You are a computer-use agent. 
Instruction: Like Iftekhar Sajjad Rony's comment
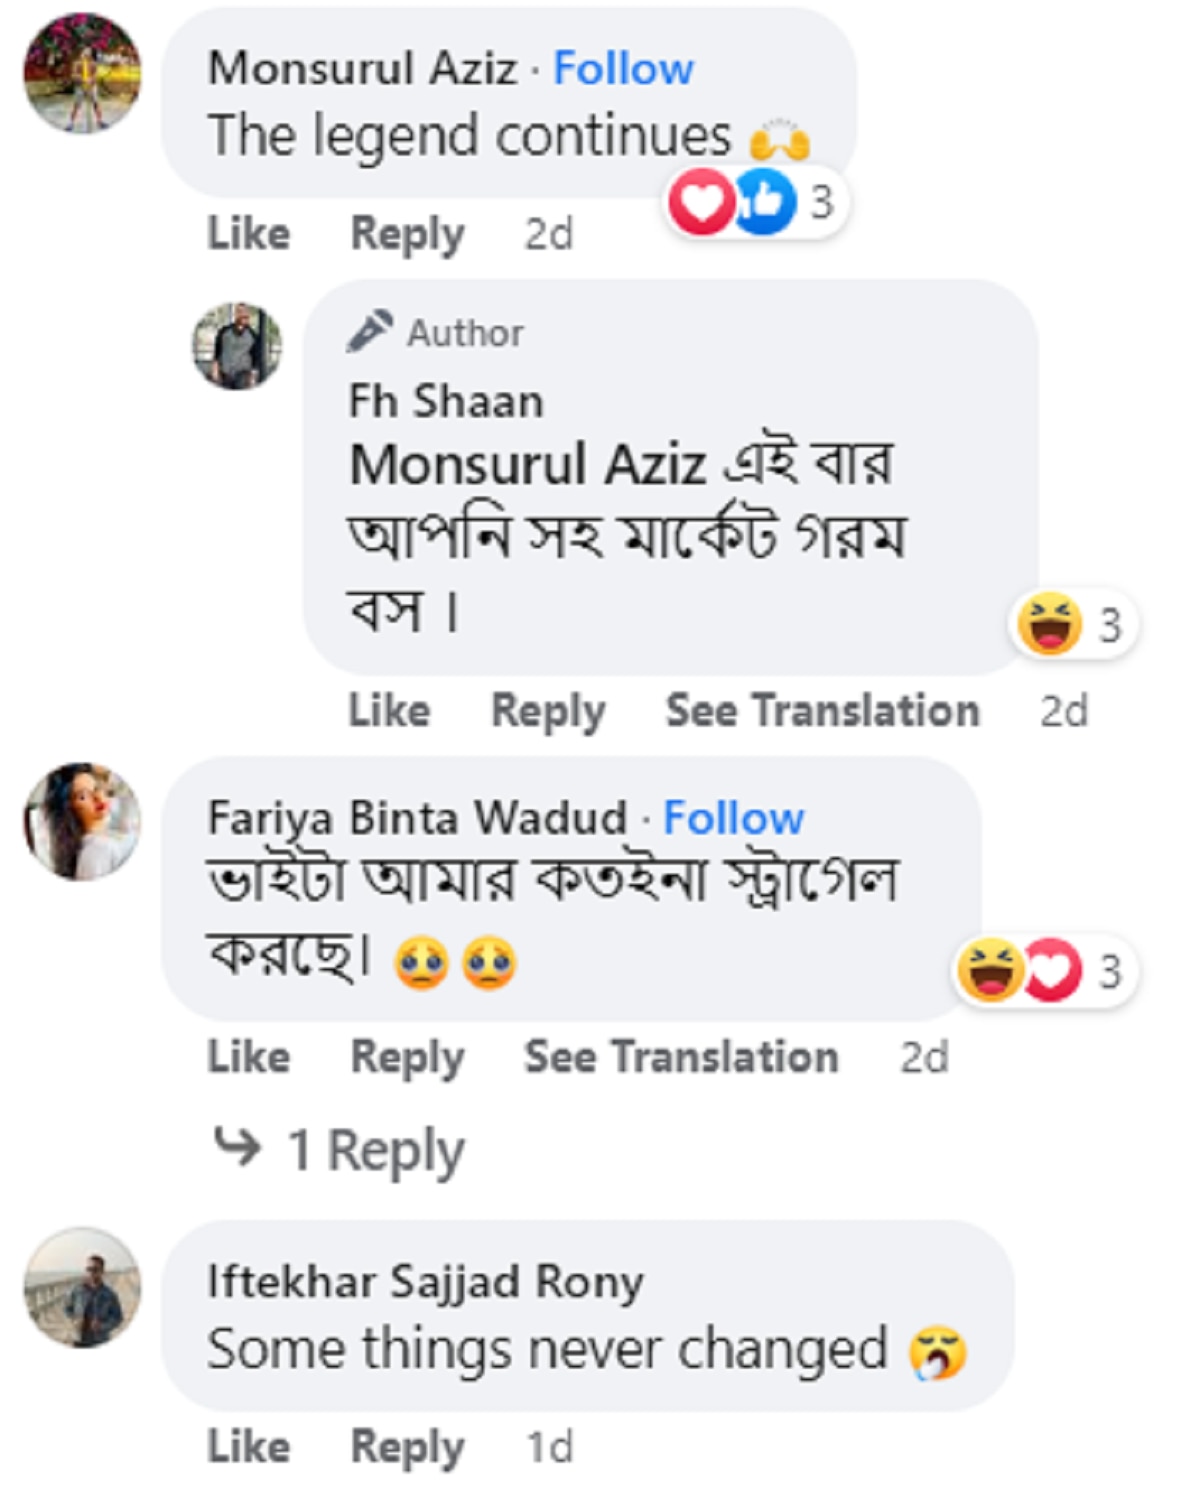(x=249, y=1446)
